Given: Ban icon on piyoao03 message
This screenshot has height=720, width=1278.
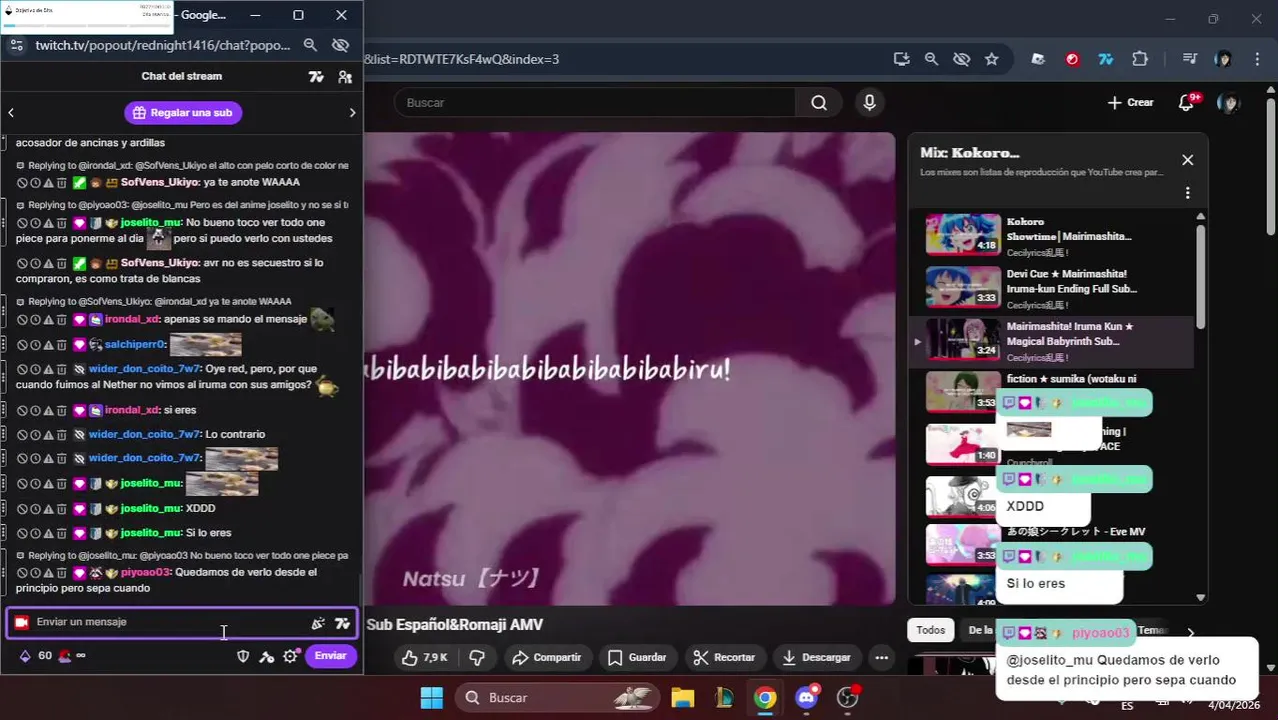Looking at the screenshot, I should [x=21, y=573].
